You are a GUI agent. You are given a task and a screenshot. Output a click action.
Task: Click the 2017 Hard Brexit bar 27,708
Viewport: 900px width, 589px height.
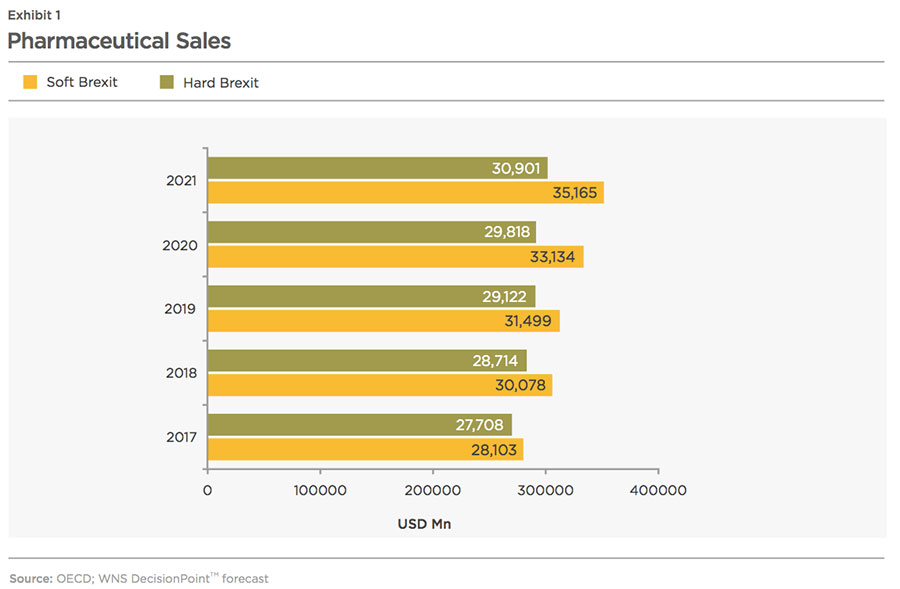pyautogui.click(x=359, y=425)
